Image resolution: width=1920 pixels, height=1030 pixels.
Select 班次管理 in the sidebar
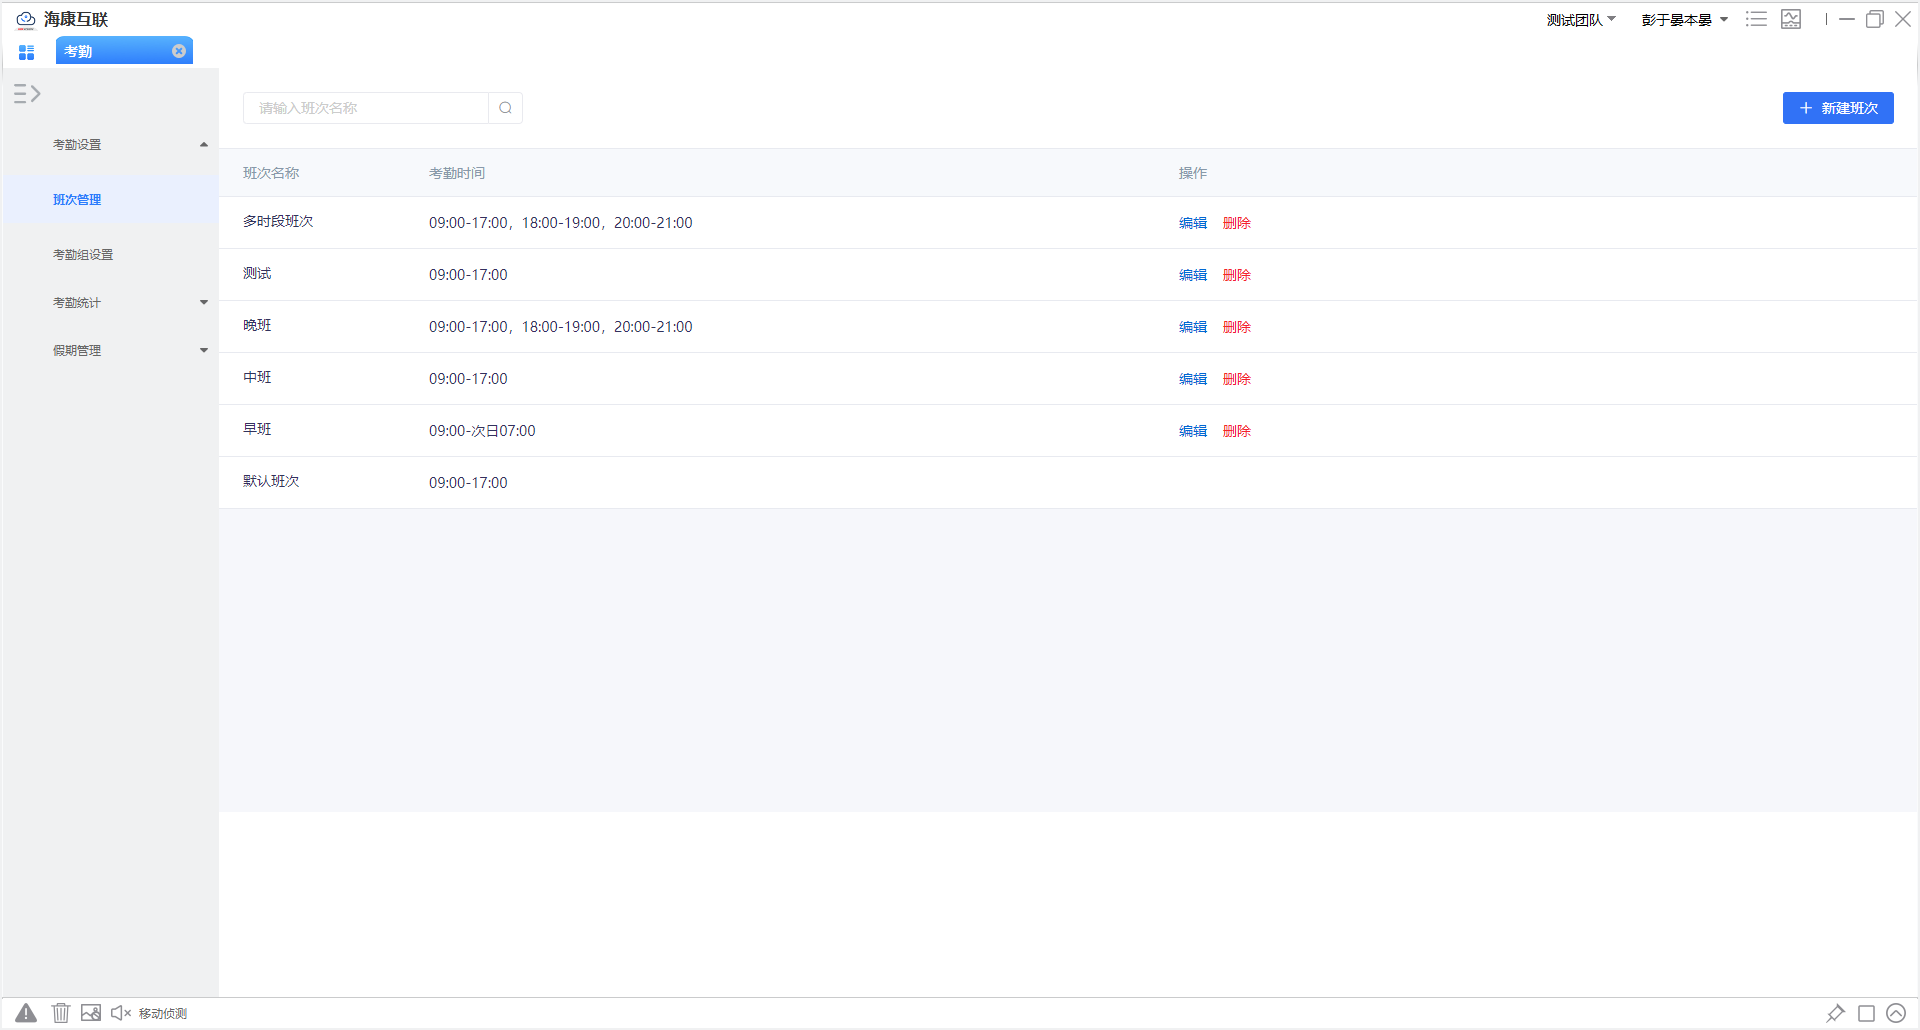pos(77,200)
